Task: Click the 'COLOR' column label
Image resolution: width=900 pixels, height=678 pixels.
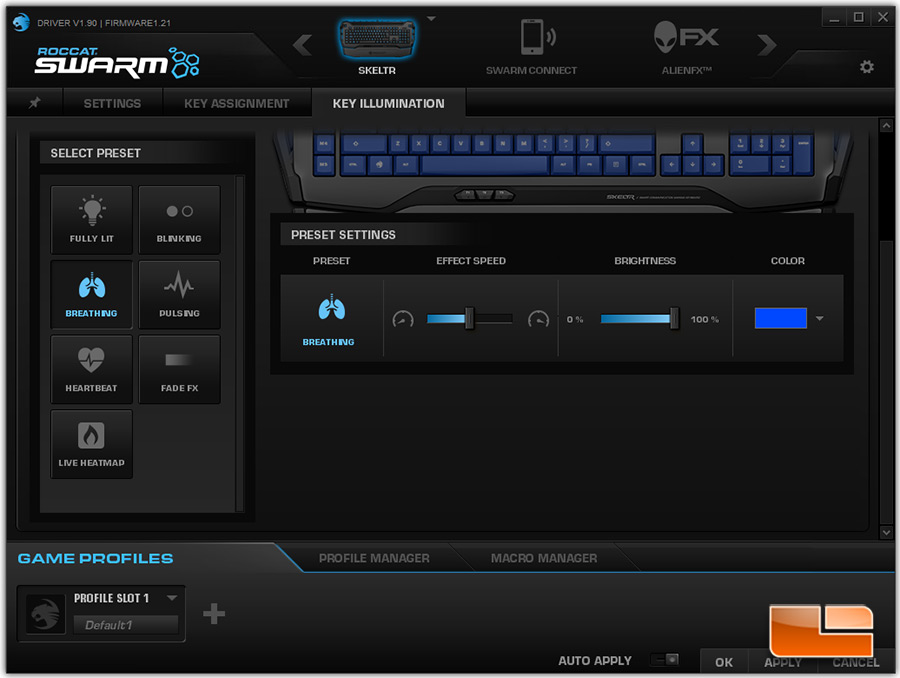Action: (x=788, y=261)
